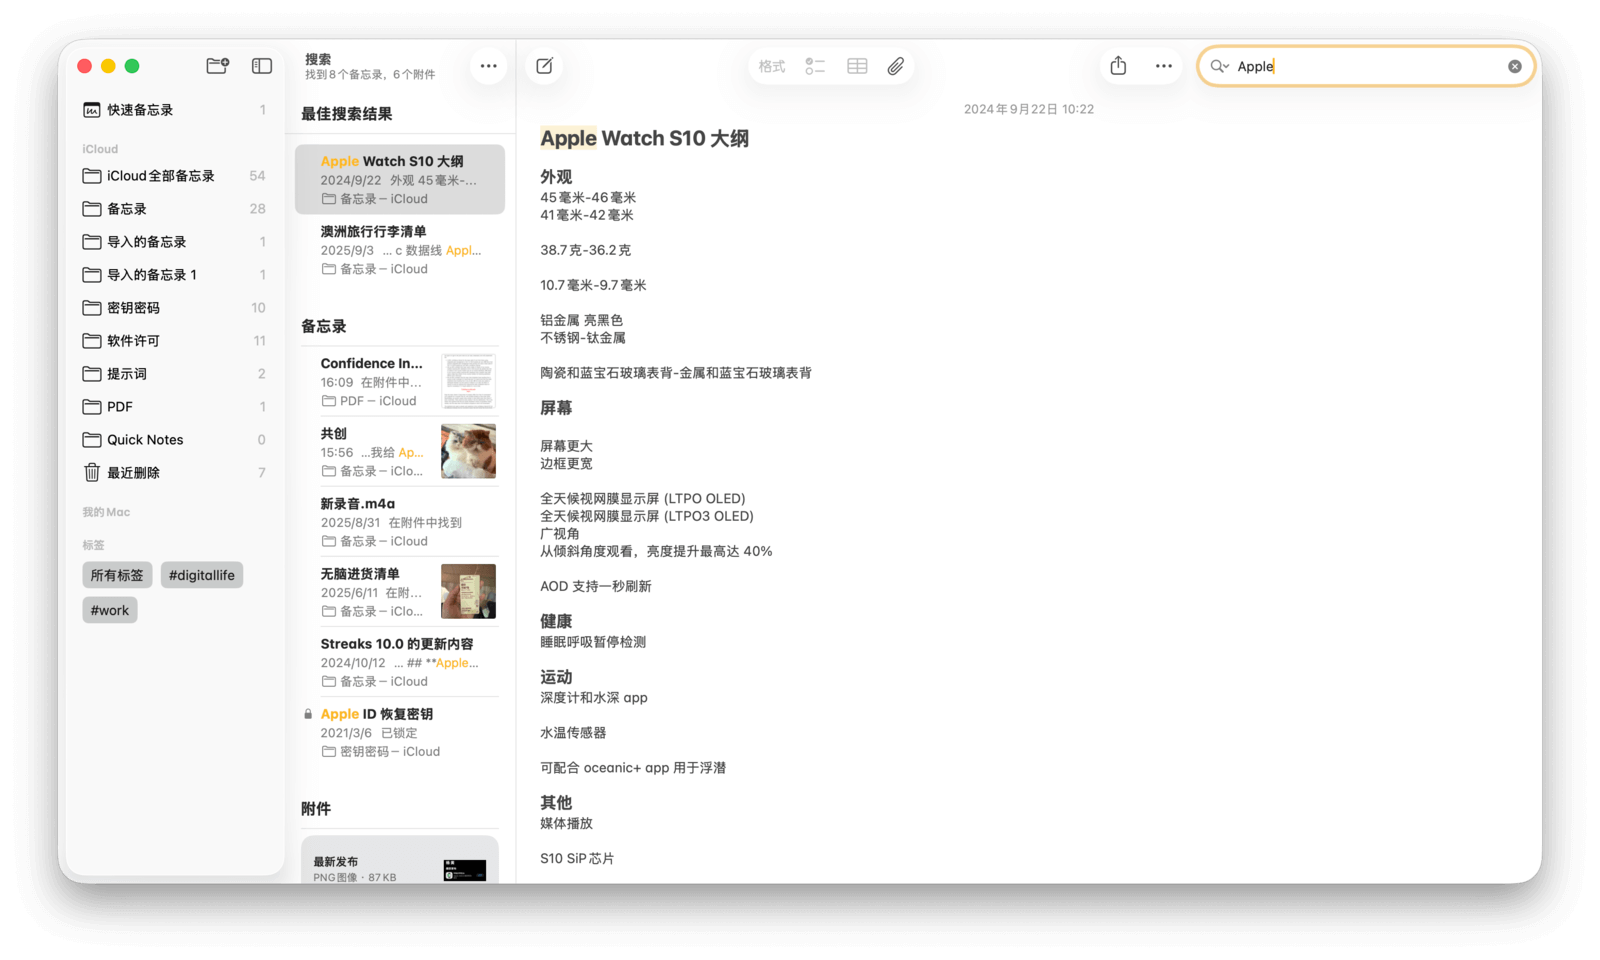The image size is (1600, 960).
Task: Click the share icon
Action: 1118,66
